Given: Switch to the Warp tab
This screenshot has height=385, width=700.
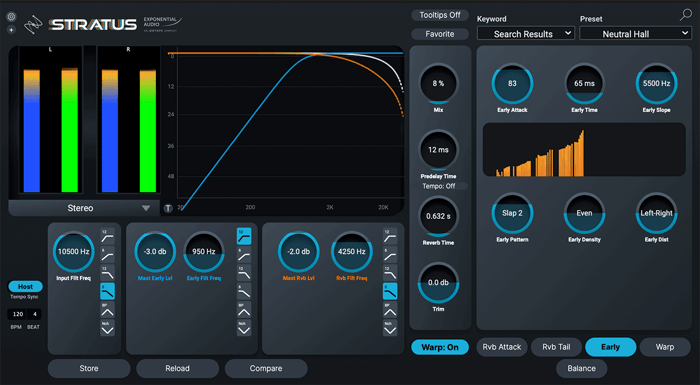Looking at the screenshot, I should [665, 347].
